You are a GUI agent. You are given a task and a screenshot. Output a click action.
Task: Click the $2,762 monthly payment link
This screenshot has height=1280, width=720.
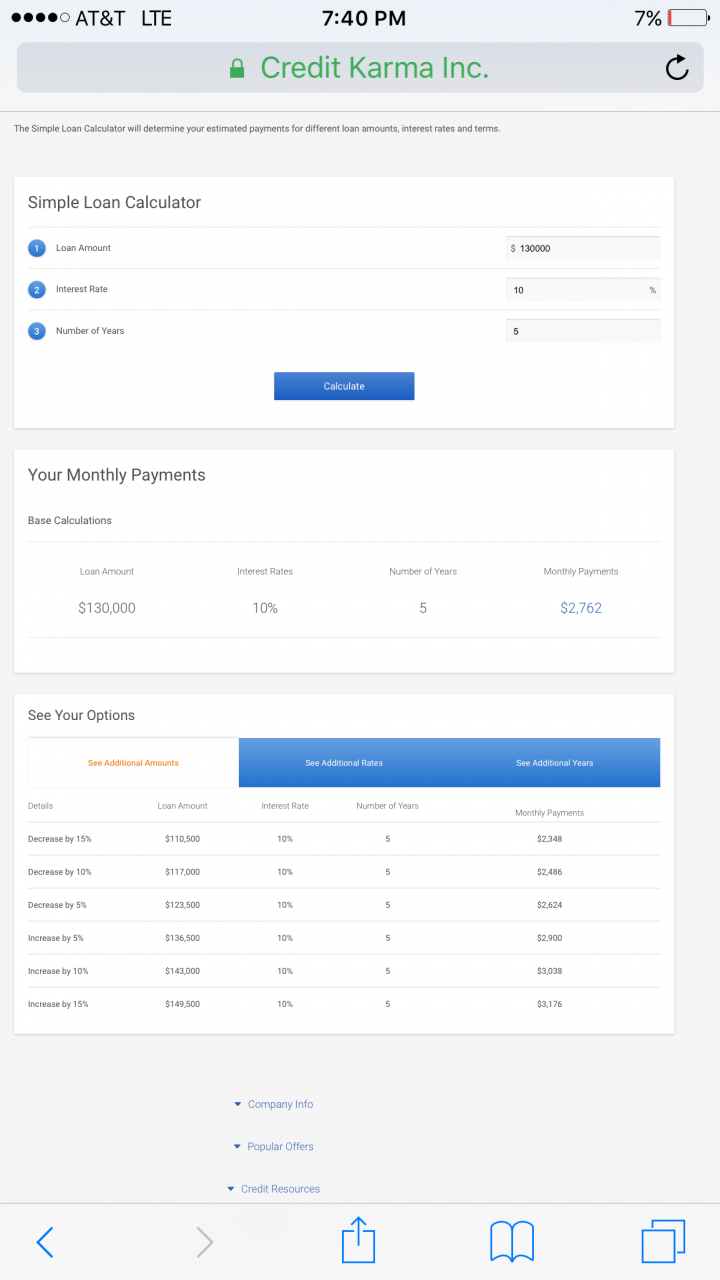pyautogui.click(x=581, y=608)
